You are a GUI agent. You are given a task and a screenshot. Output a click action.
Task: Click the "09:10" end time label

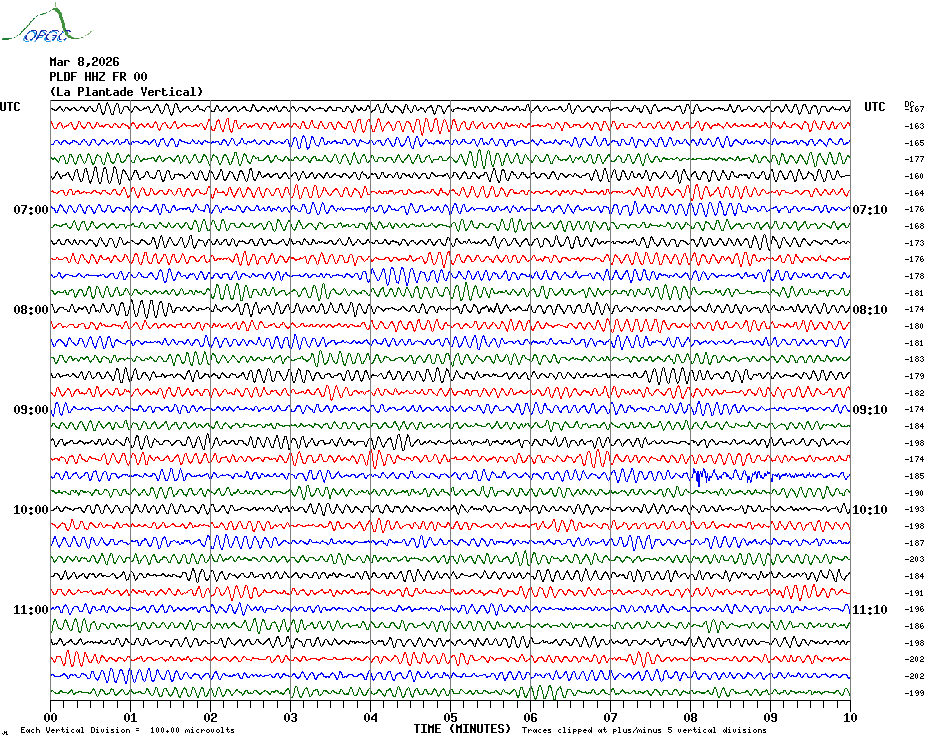[870, 410]
